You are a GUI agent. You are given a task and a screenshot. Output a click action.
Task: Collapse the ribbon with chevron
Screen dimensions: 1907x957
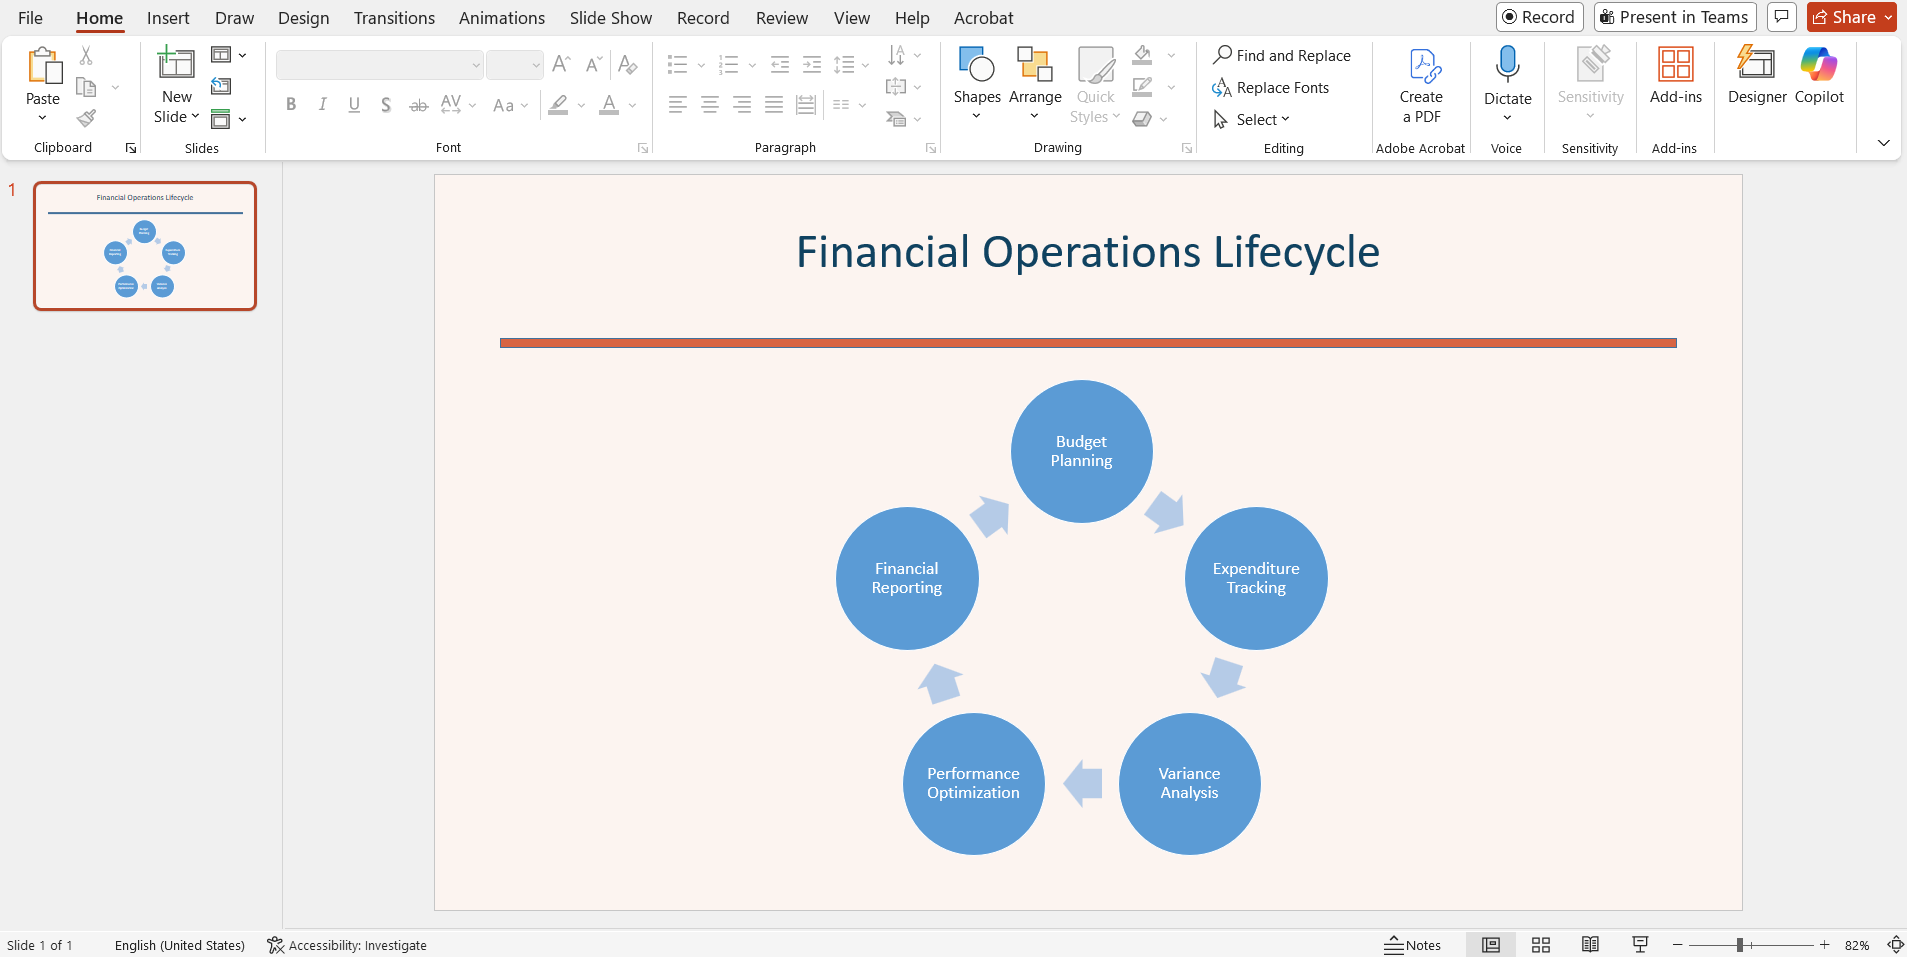pyautogui.click(x=1884, y=143)
